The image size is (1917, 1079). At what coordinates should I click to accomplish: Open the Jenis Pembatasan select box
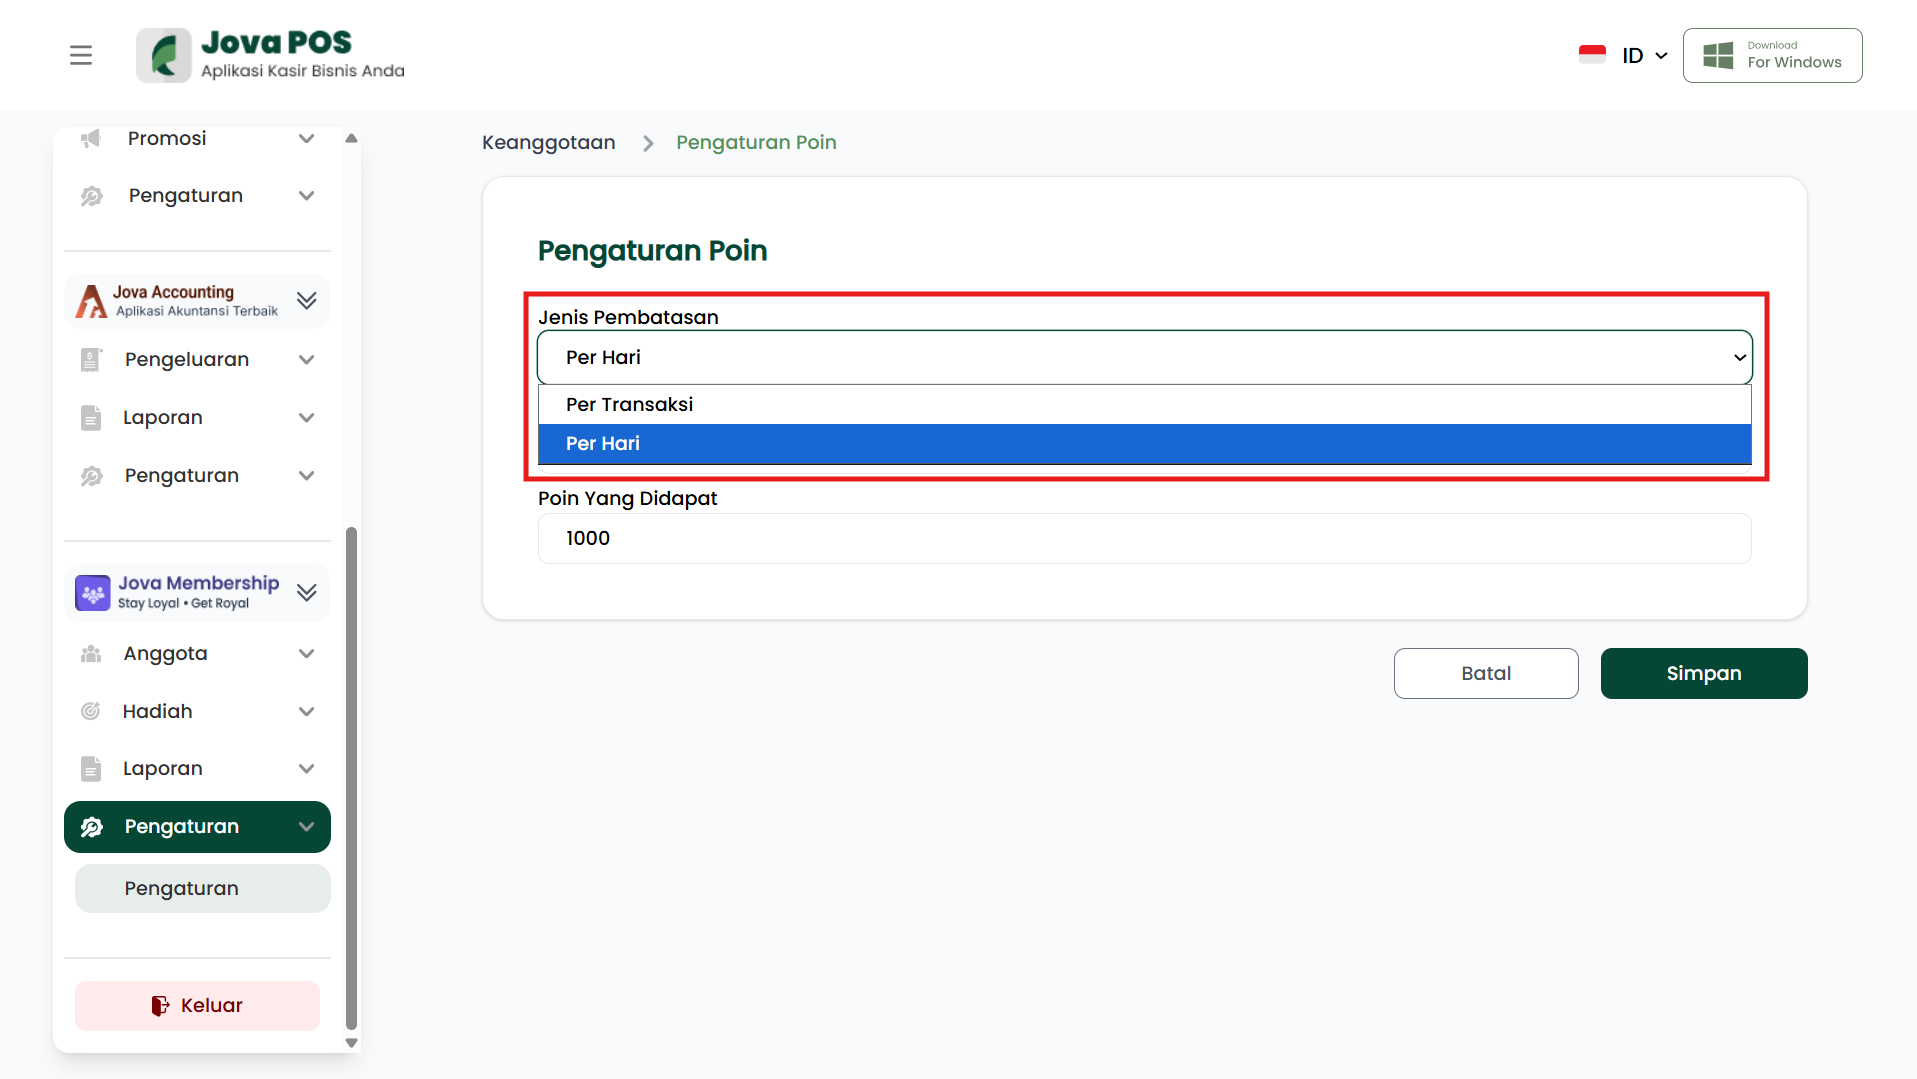pyautogui.click(x=1144, y=357)
